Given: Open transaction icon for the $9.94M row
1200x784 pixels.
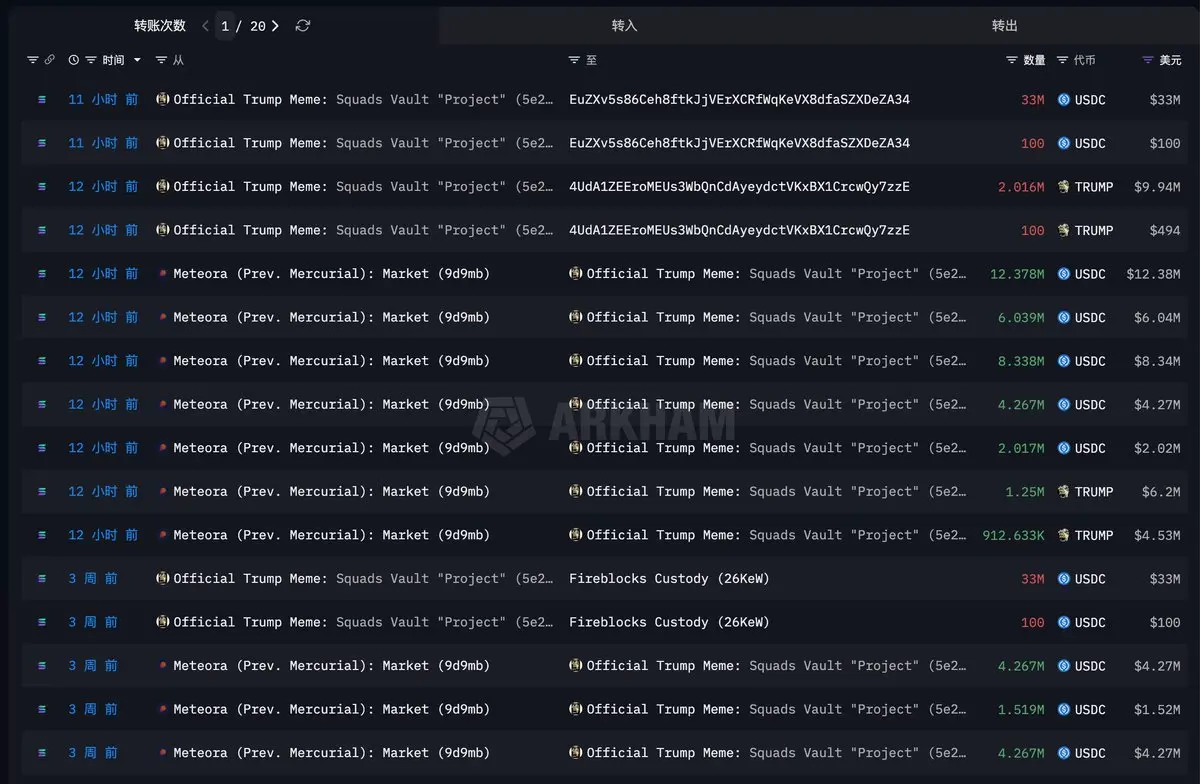Looking at the screenshot, I should pos(42,187).
